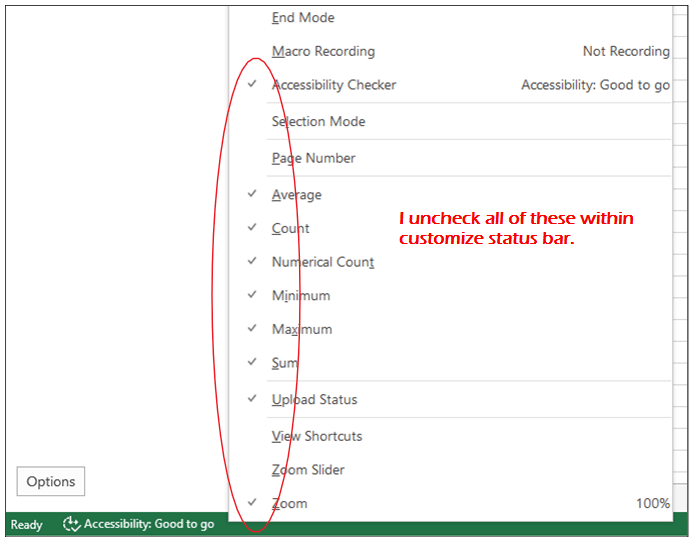
Task: Uncheck the Sum option
Action: tap(451, 363)
